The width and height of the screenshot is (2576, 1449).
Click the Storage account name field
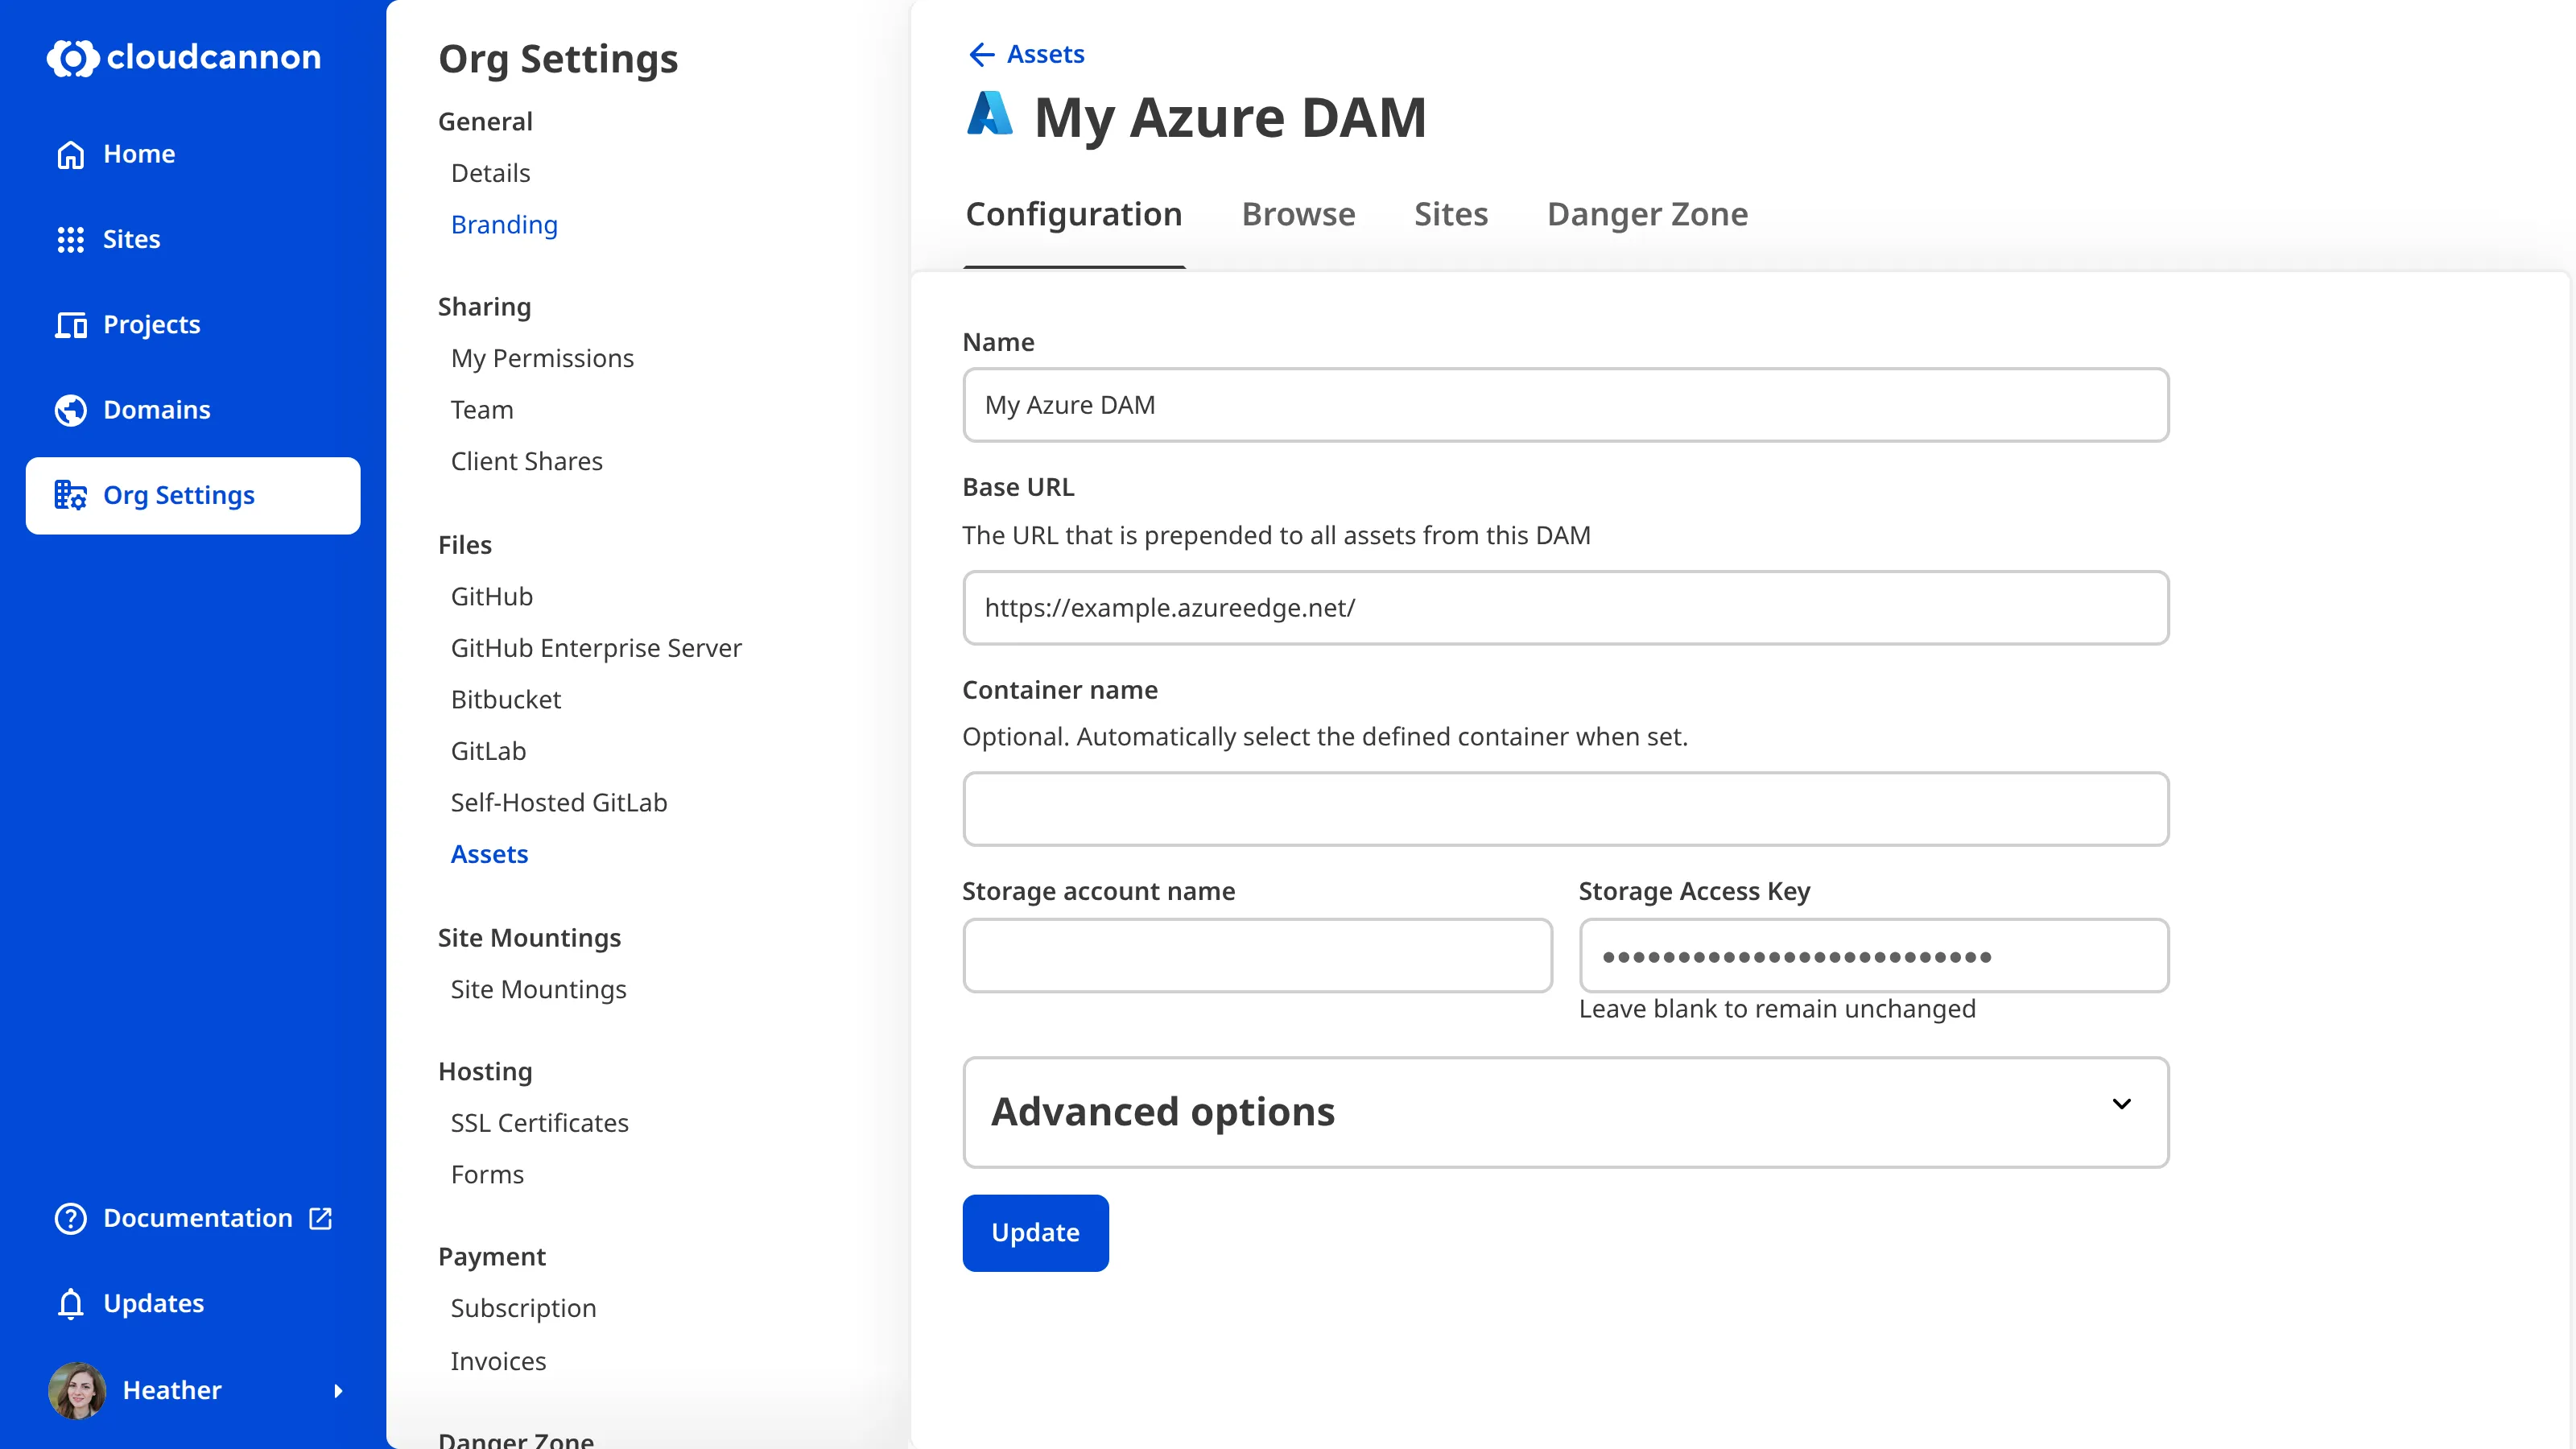pyautogui.click(x=1257, y=956)
